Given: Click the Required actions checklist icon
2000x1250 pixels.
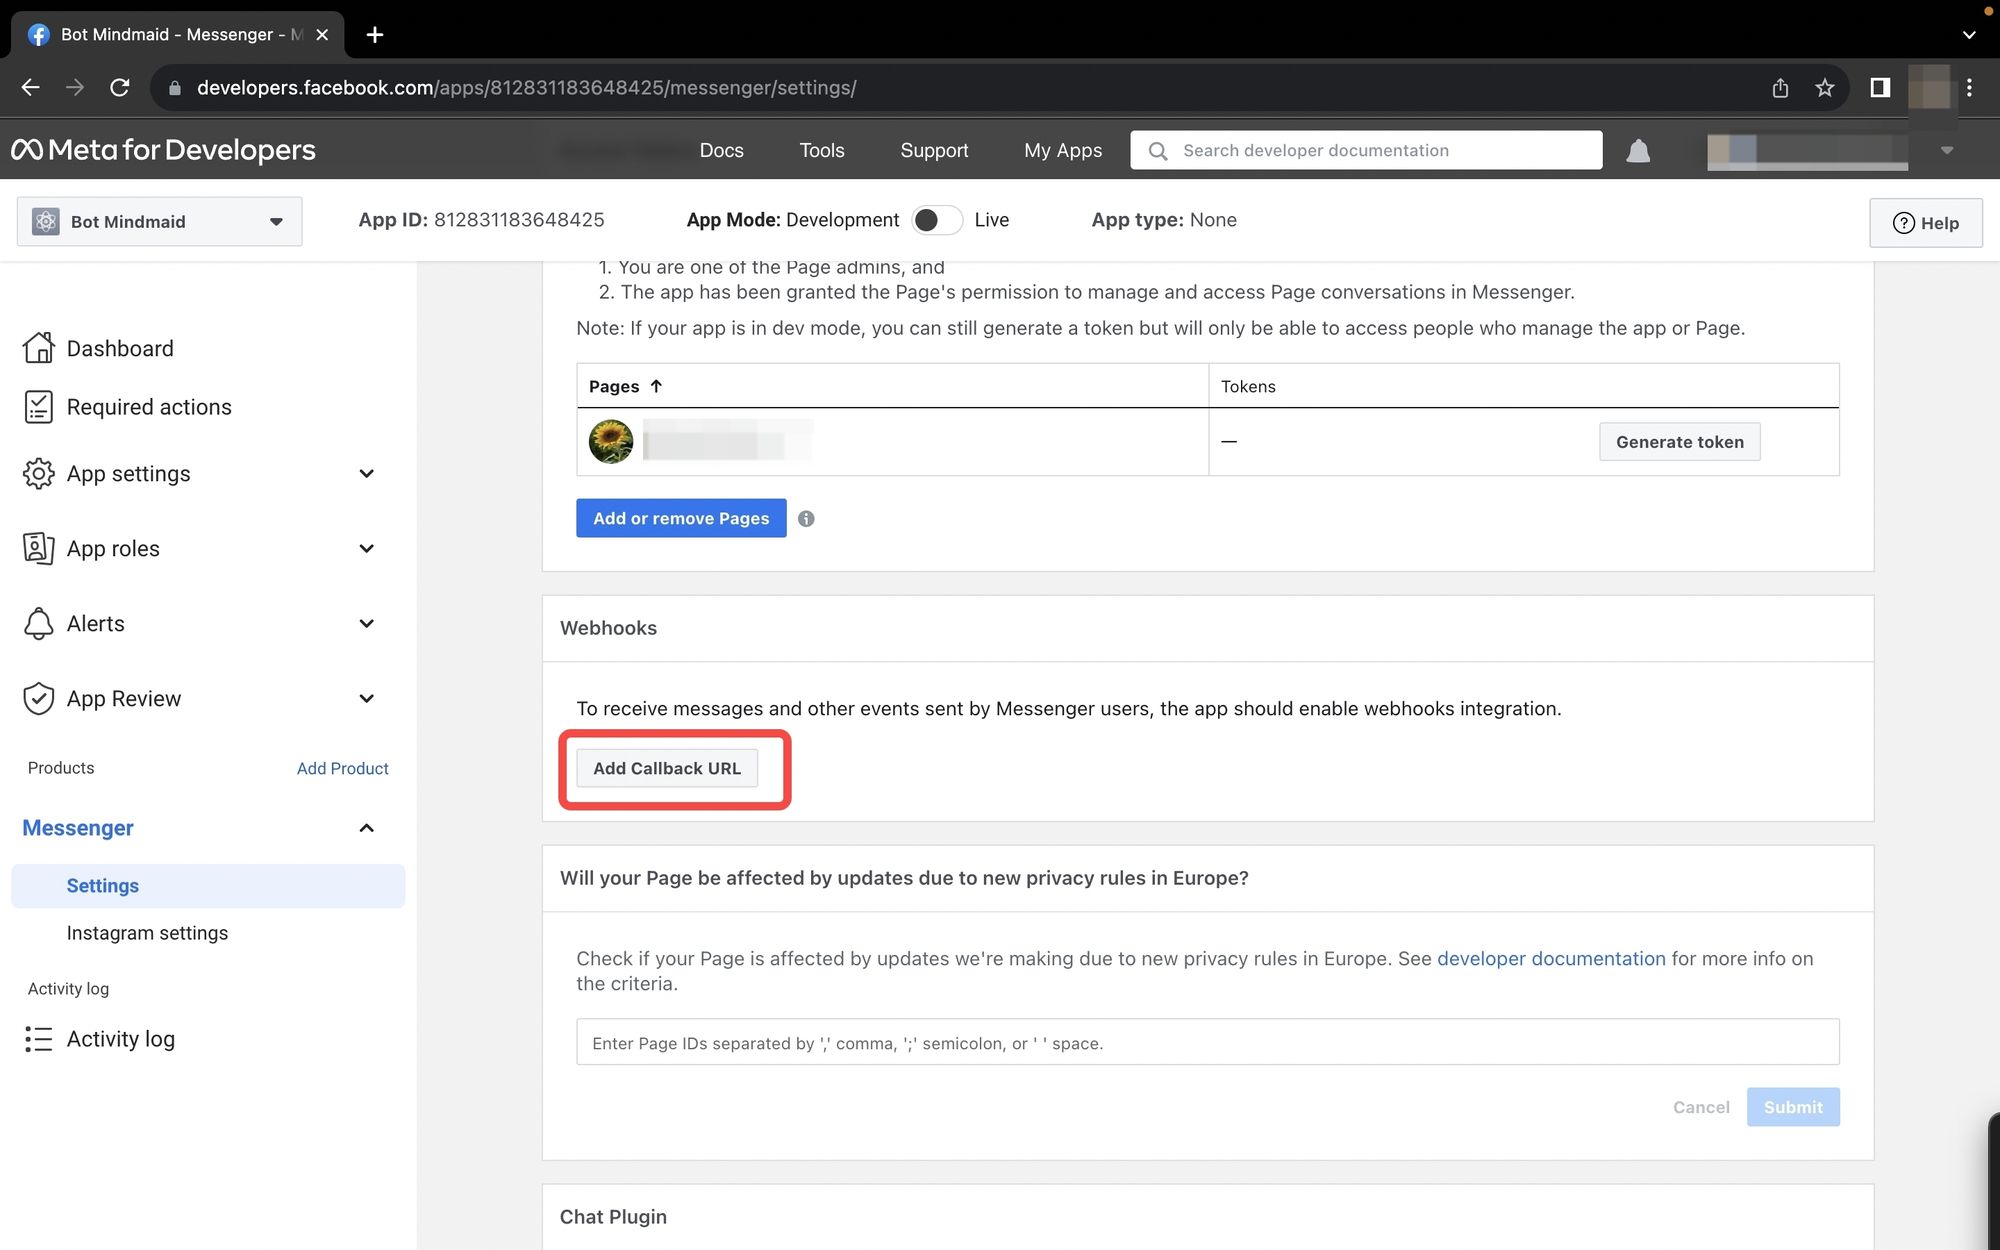Looking at the screenshot, I should tap(38, 407).
